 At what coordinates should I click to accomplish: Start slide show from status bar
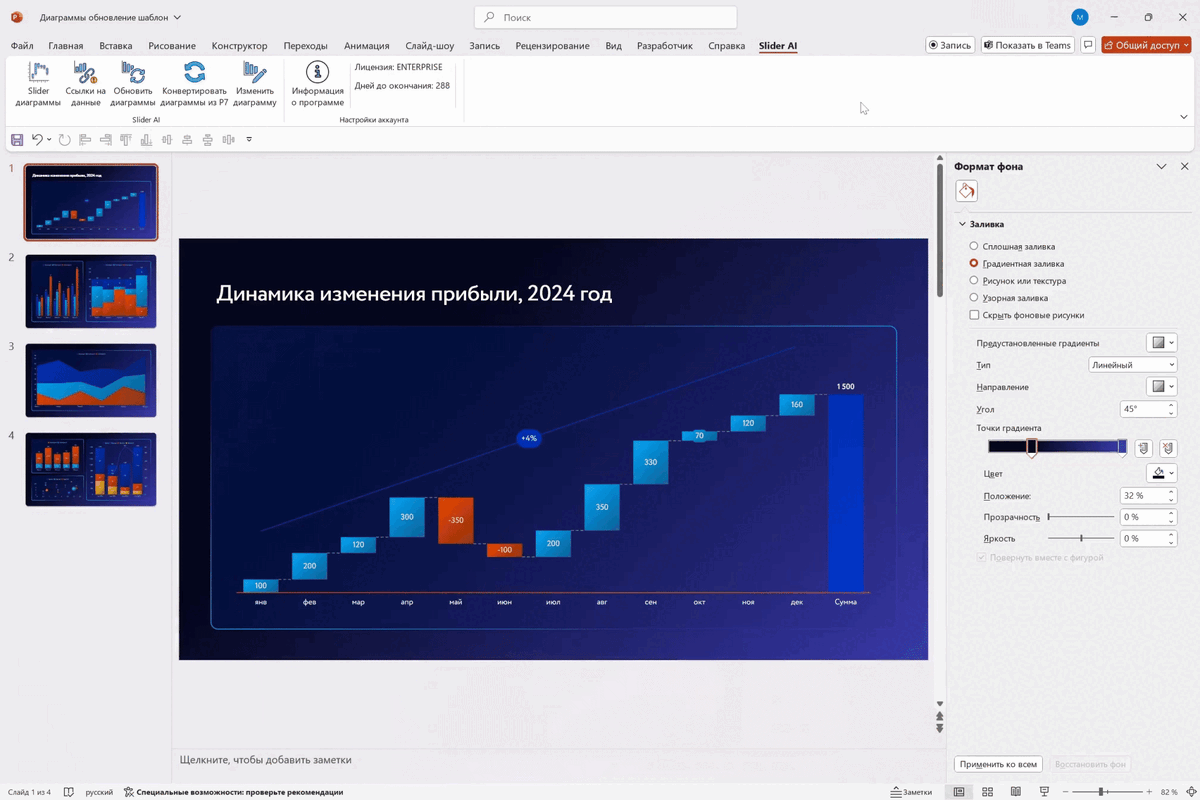pyautogui.click(x=1044, y=792)
